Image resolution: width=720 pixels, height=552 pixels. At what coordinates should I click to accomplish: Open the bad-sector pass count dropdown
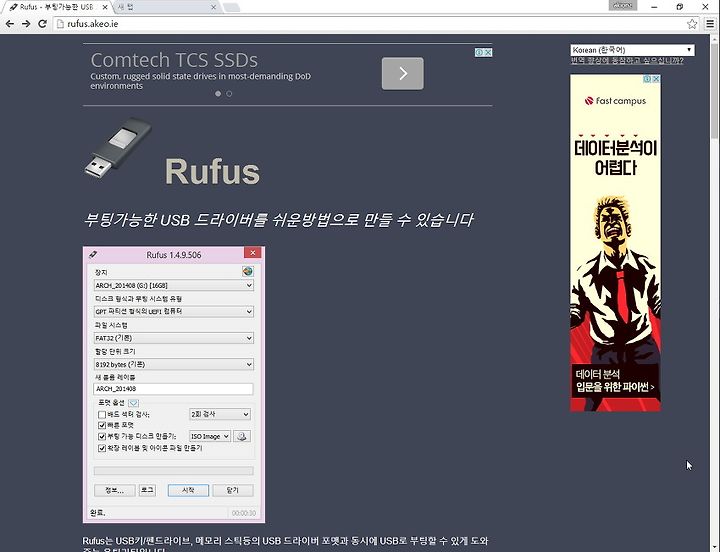(x=219, y=414)
